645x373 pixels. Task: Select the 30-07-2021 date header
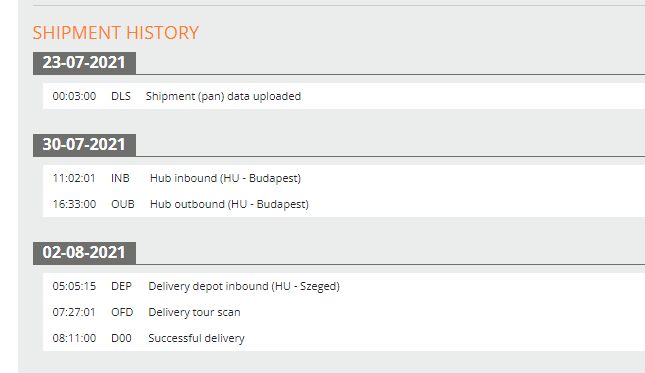click(84, 145)
